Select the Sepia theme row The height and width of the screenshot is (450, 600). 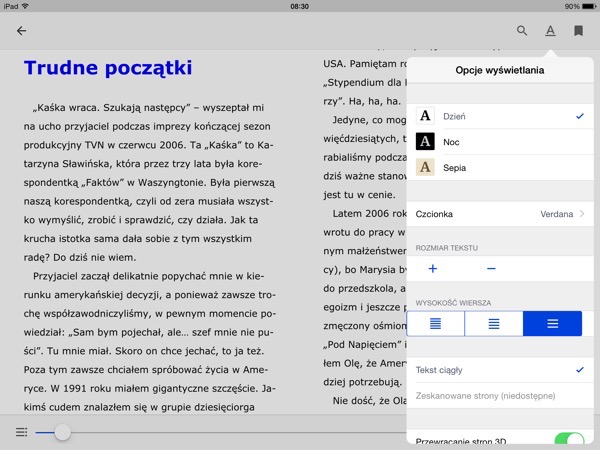(x=500, y=167)
